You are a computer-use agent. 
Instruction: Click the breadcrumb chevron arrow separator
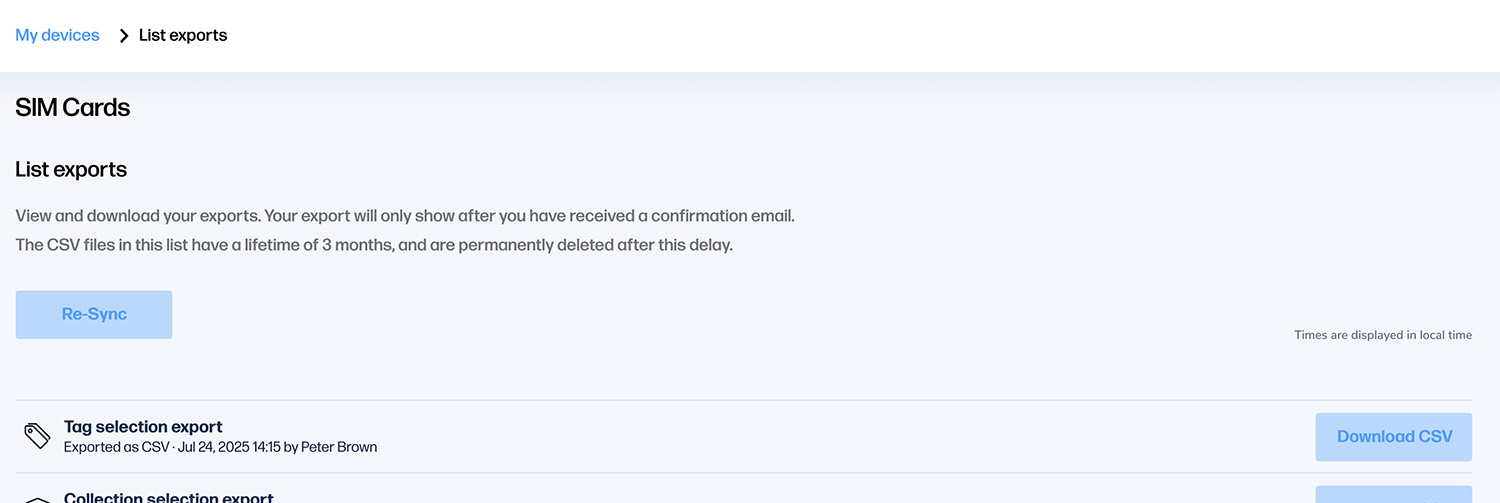[x=124, y=36]
